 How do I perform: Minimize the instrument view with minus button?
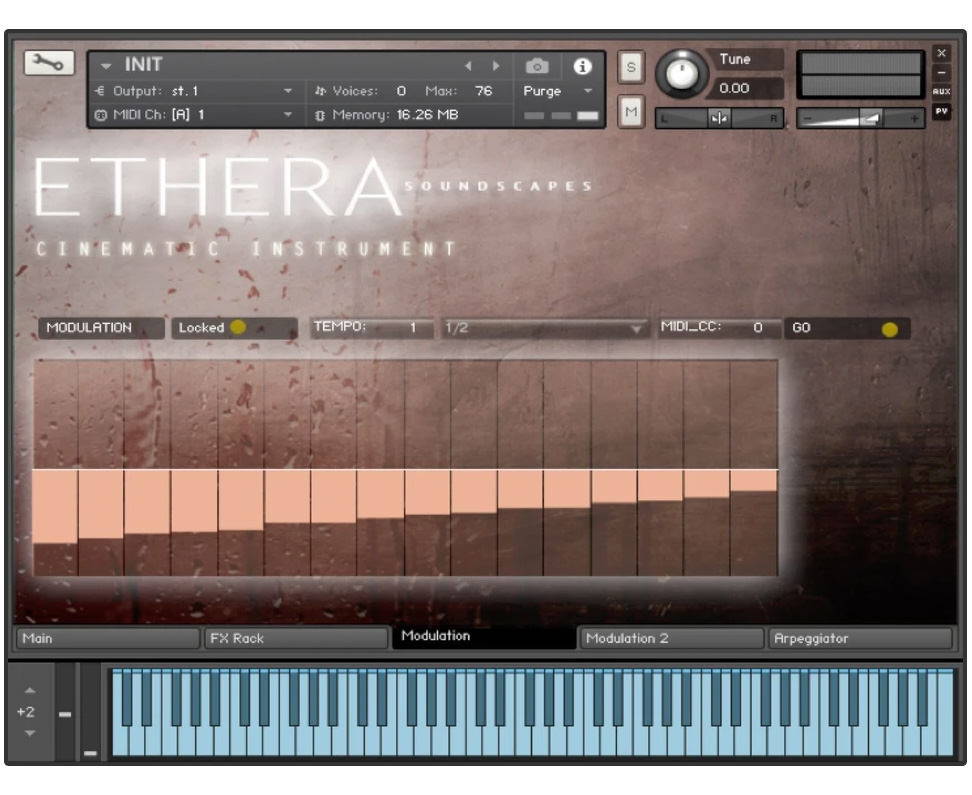point(941,73)
